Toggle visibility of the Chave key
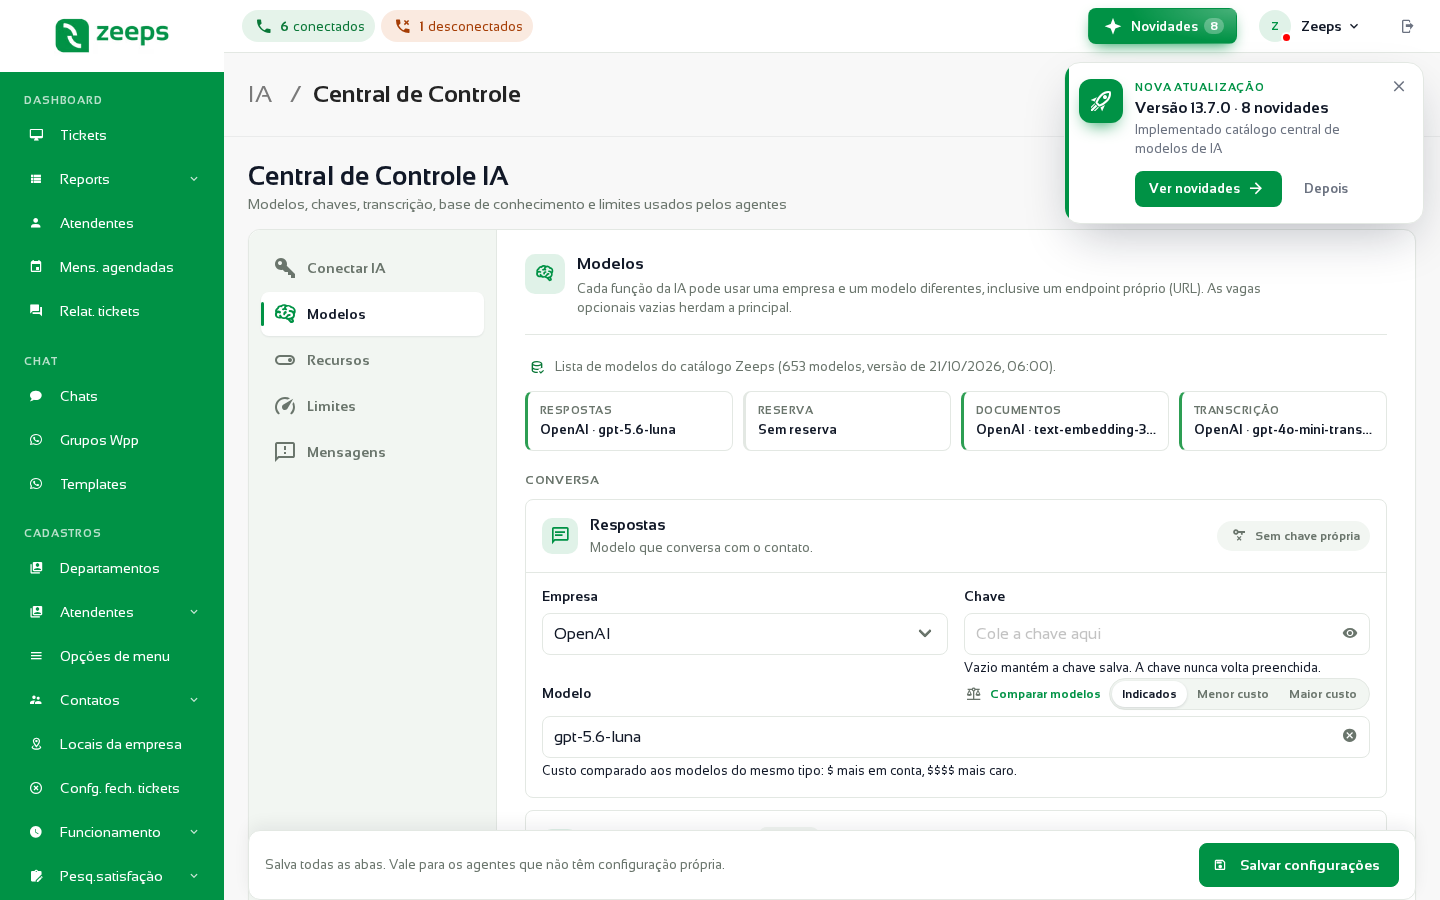1440x900 pixels. 1349,633
